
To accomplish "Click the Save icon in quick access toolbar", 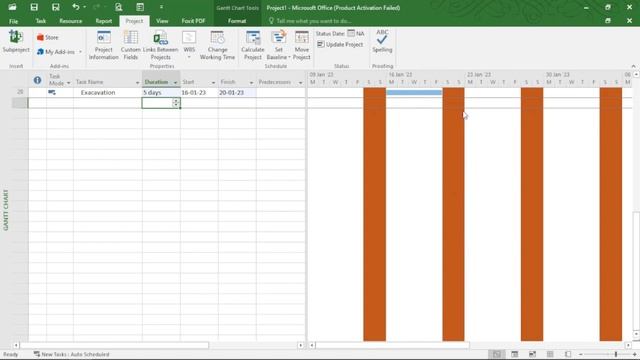I will point(34,7).
